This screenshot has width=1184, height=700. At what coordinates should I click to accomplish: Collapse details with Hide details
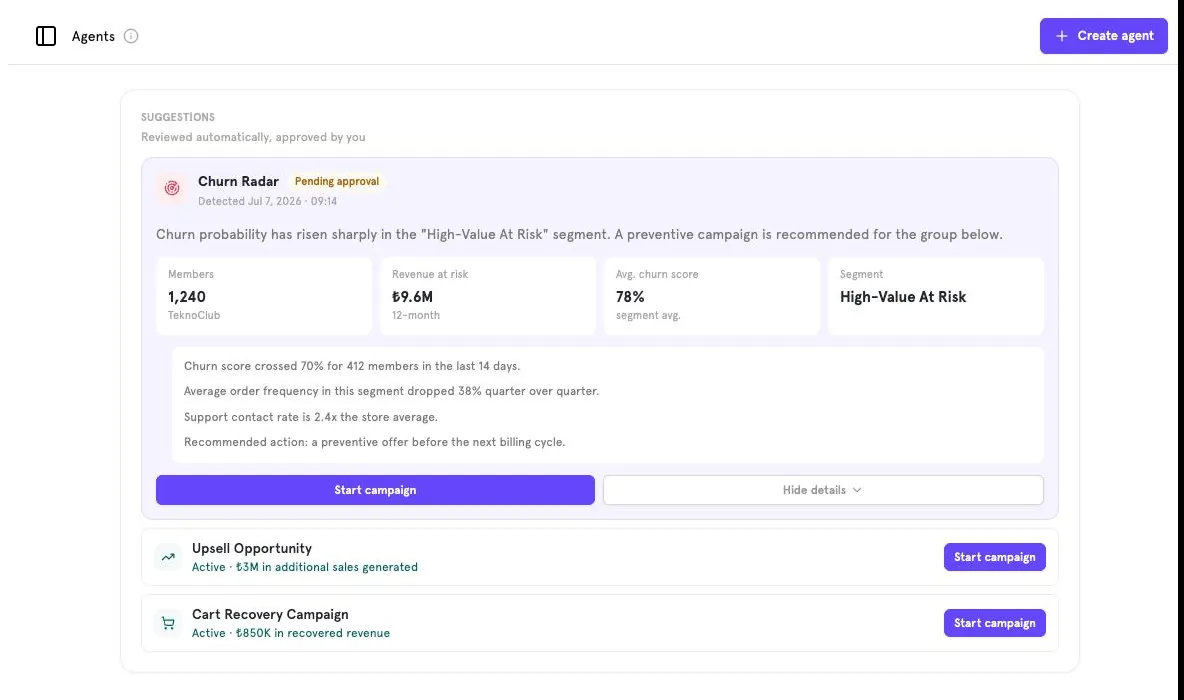(x=823, y=490)
